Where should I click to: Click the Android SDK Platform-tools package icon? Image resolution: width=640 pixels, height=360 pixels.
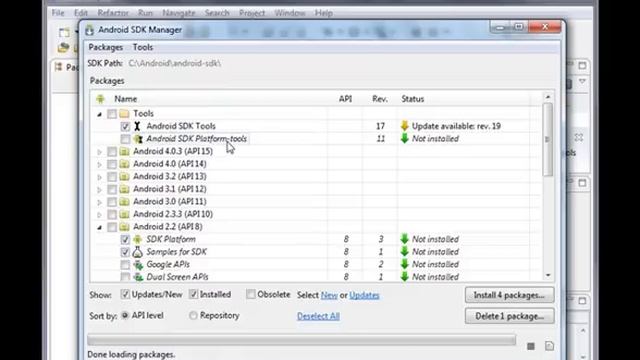(x=138, y=139)
